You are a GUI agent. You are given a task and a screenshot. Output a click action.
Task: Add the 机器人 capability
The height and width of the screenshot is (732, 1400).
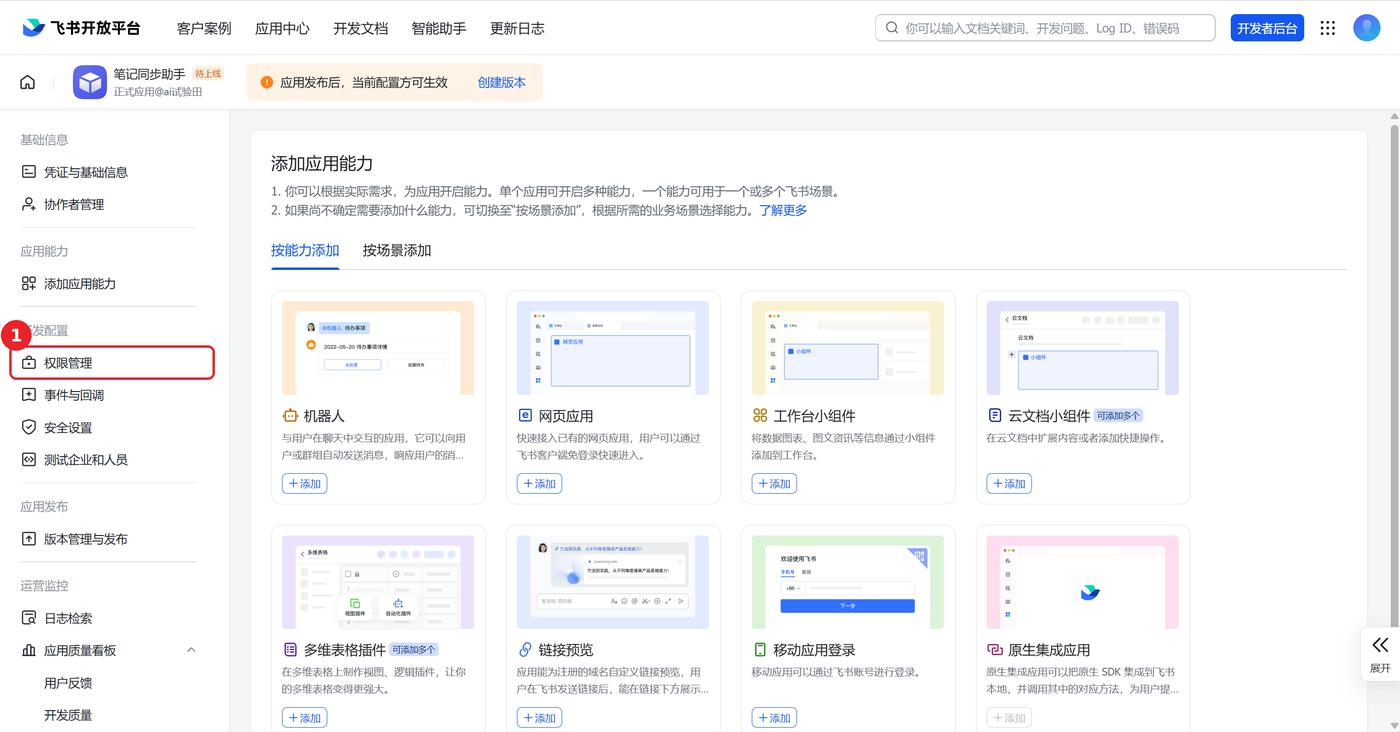tap(304, 483)
